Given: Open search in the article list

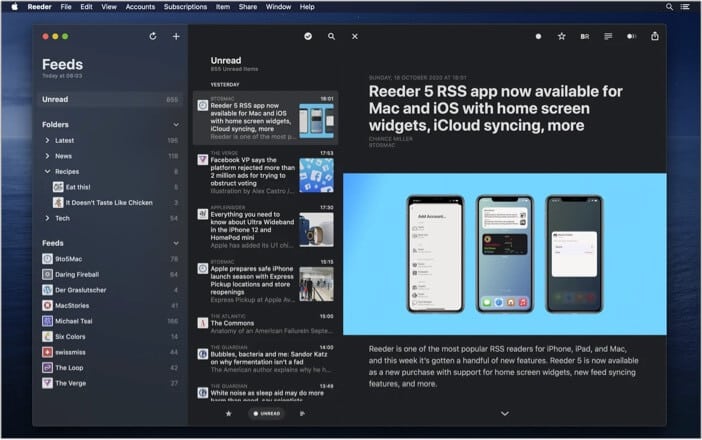Looking at the screenshot, I should tap(331, 37).
